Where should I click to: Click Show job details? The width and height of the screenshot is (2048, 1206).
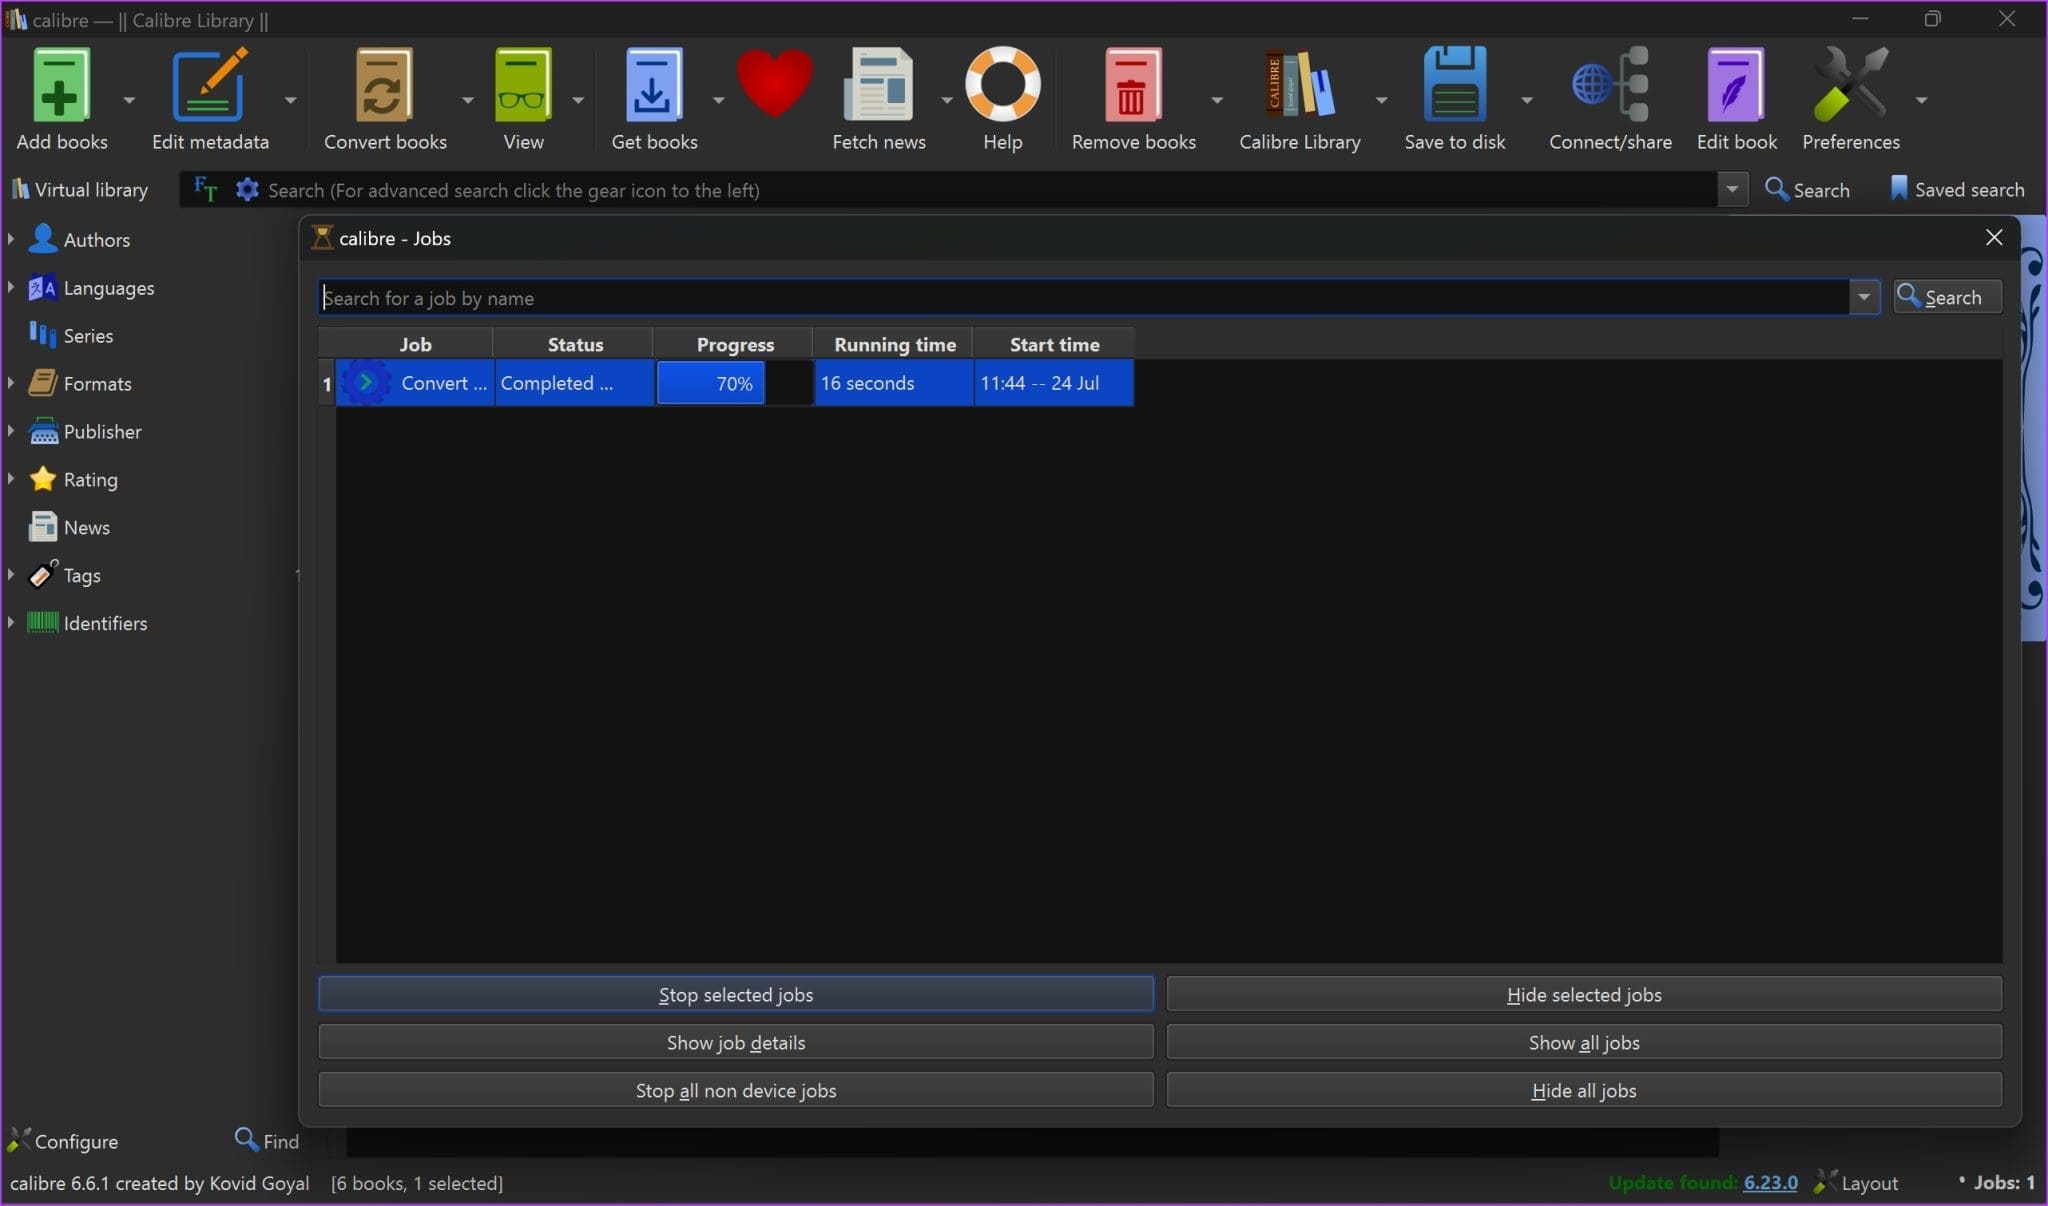point(736,1043)
